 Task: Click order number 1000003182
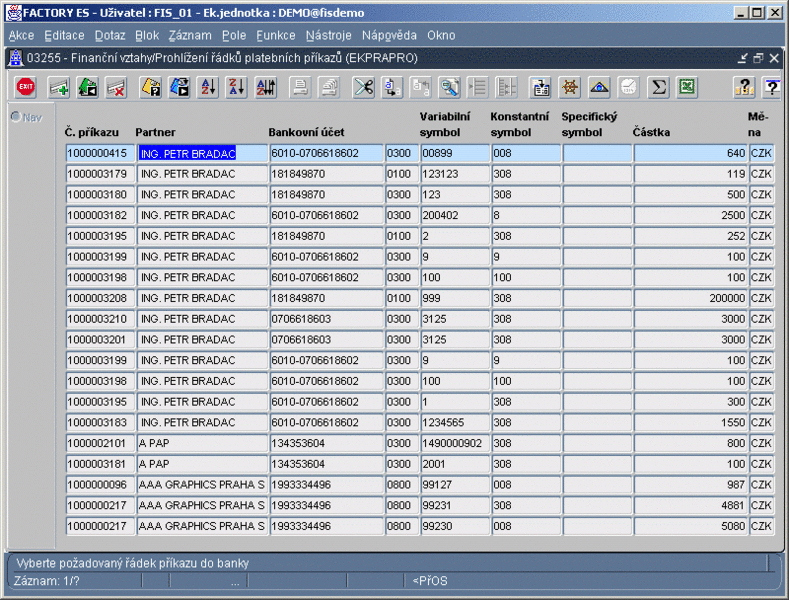[100, 215]
